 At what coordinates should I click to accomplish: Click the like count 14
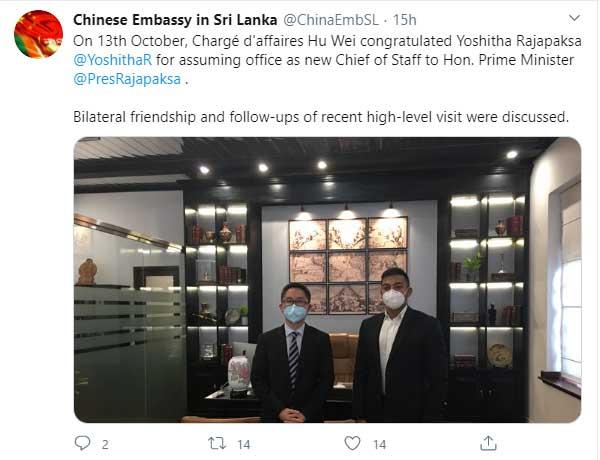379,444
